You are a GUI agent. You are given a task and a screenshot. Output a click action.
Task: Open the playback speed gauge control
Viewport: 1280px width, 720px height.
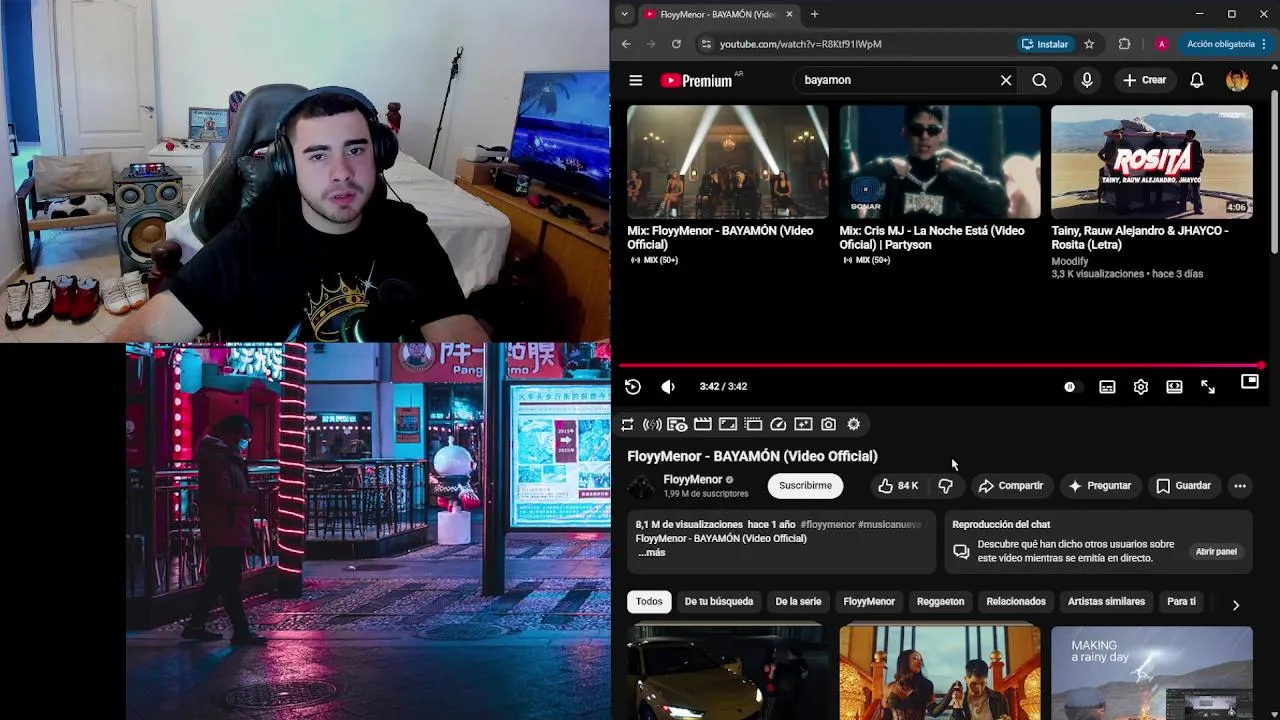pos(778,425)
